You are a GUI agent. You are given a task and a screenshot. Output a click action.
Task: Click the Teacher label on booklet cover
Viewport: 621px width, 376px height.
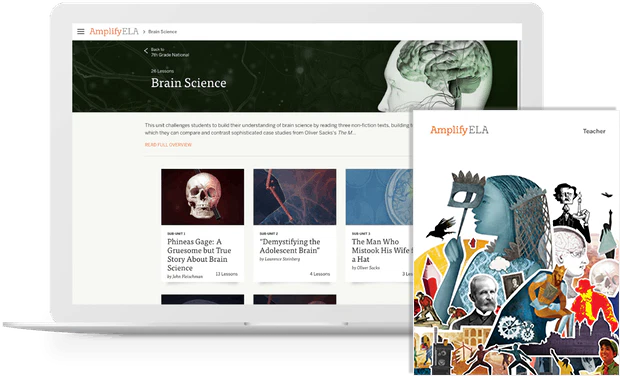pyautogui.click(x=594, y=131)
